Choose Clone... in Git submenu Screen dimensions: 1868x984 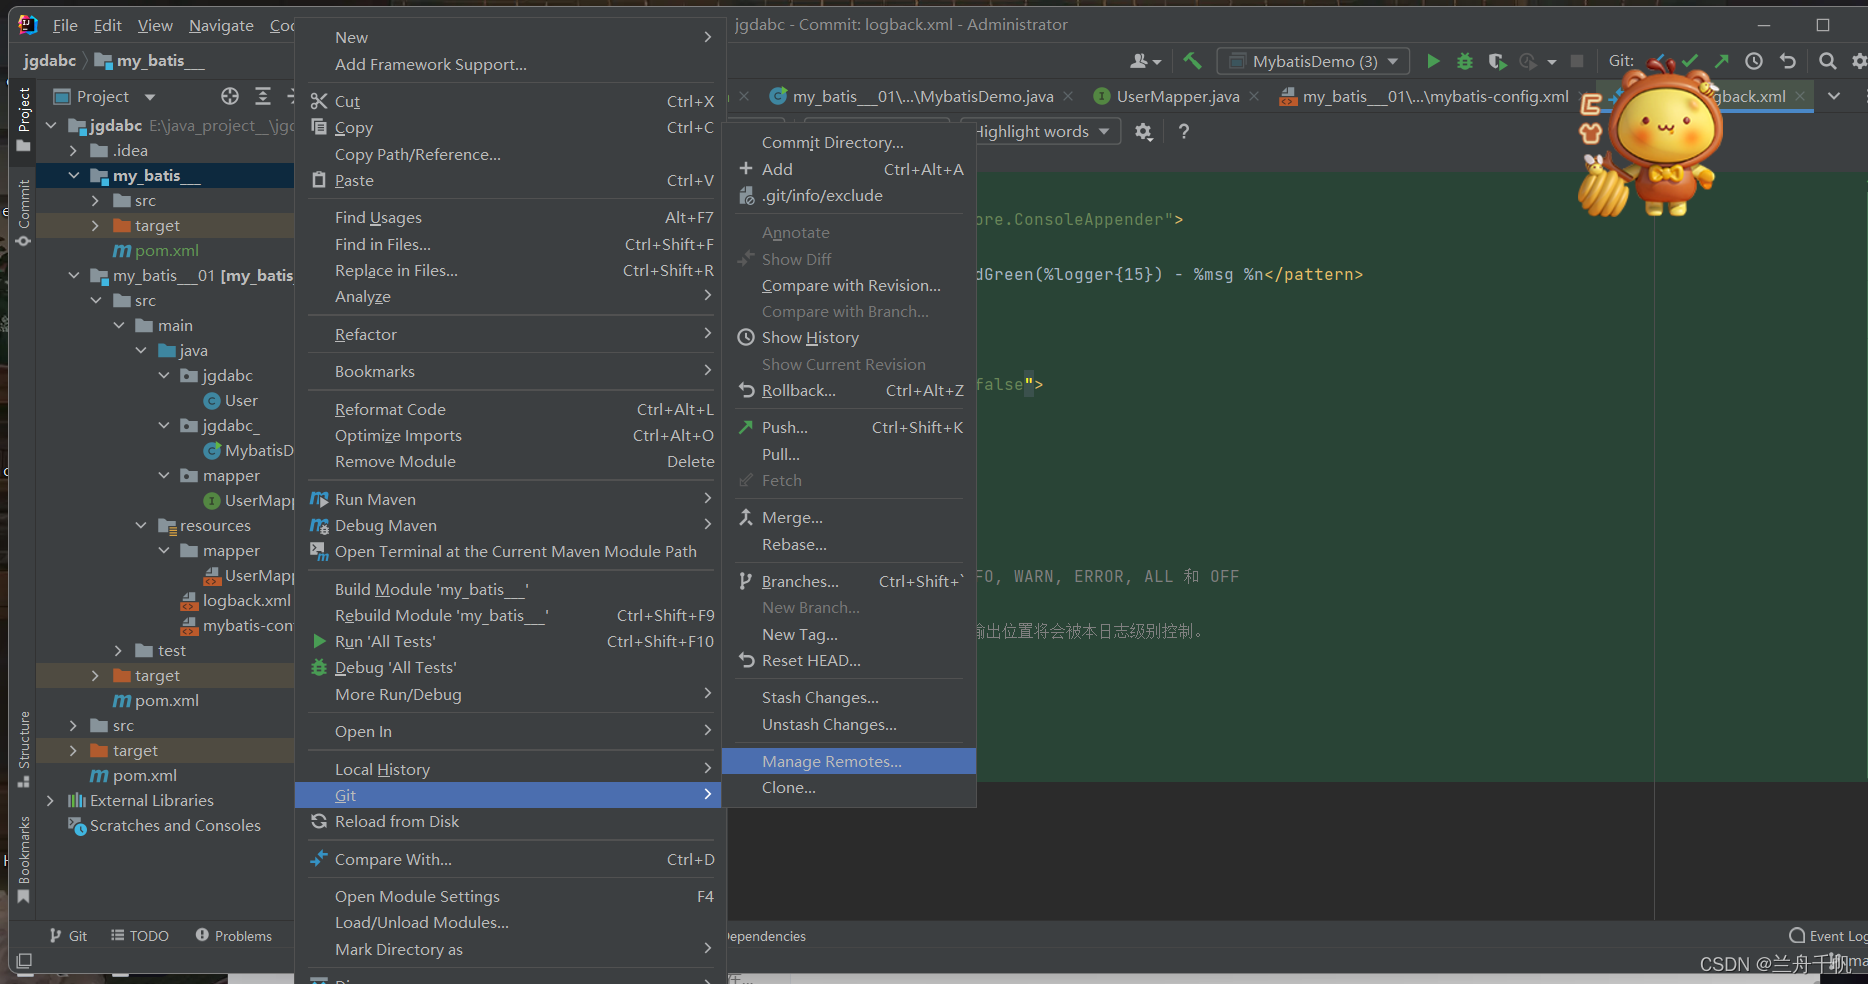coord(849,788)
